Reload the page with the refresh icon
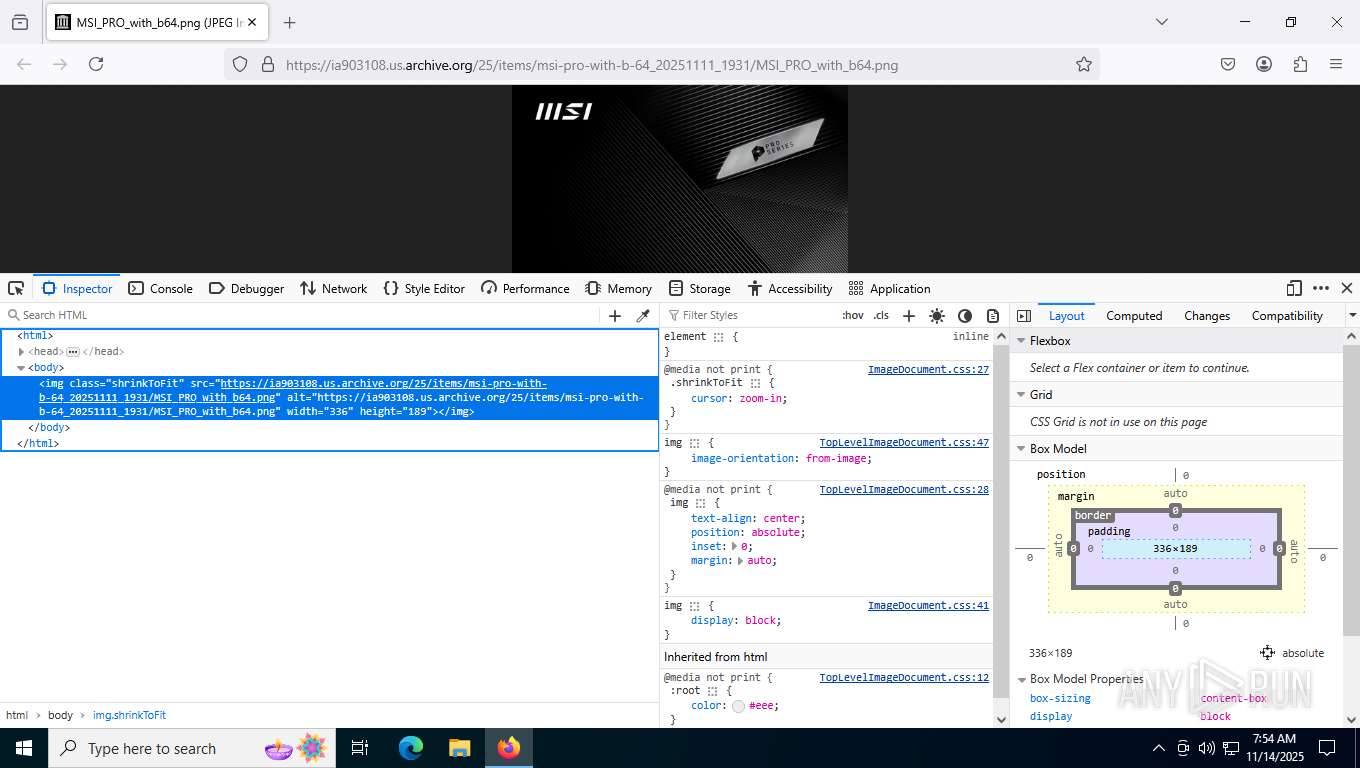 tap(96, 64)
